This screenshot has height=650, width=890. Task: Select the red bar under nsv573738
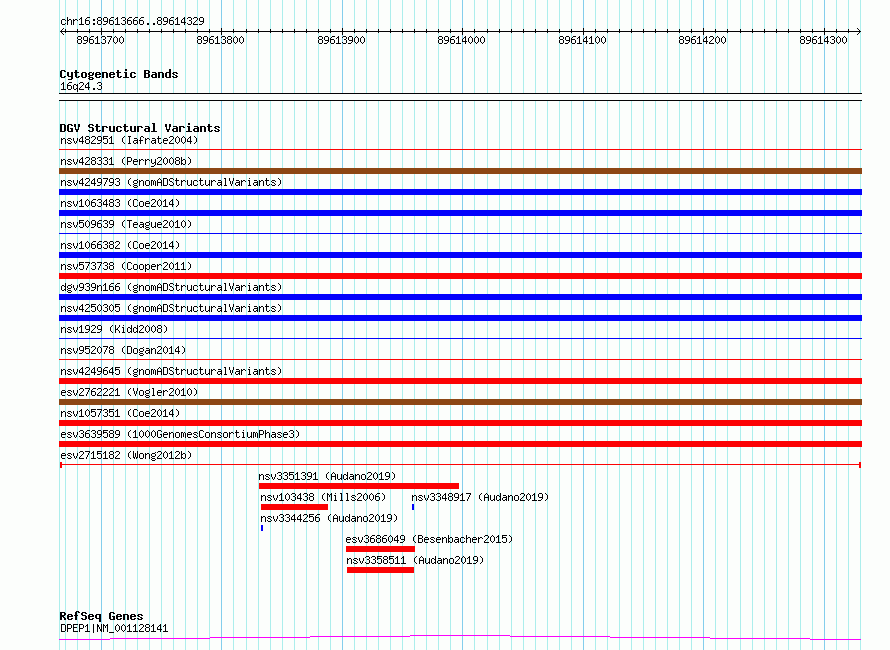tap(460, 276)
